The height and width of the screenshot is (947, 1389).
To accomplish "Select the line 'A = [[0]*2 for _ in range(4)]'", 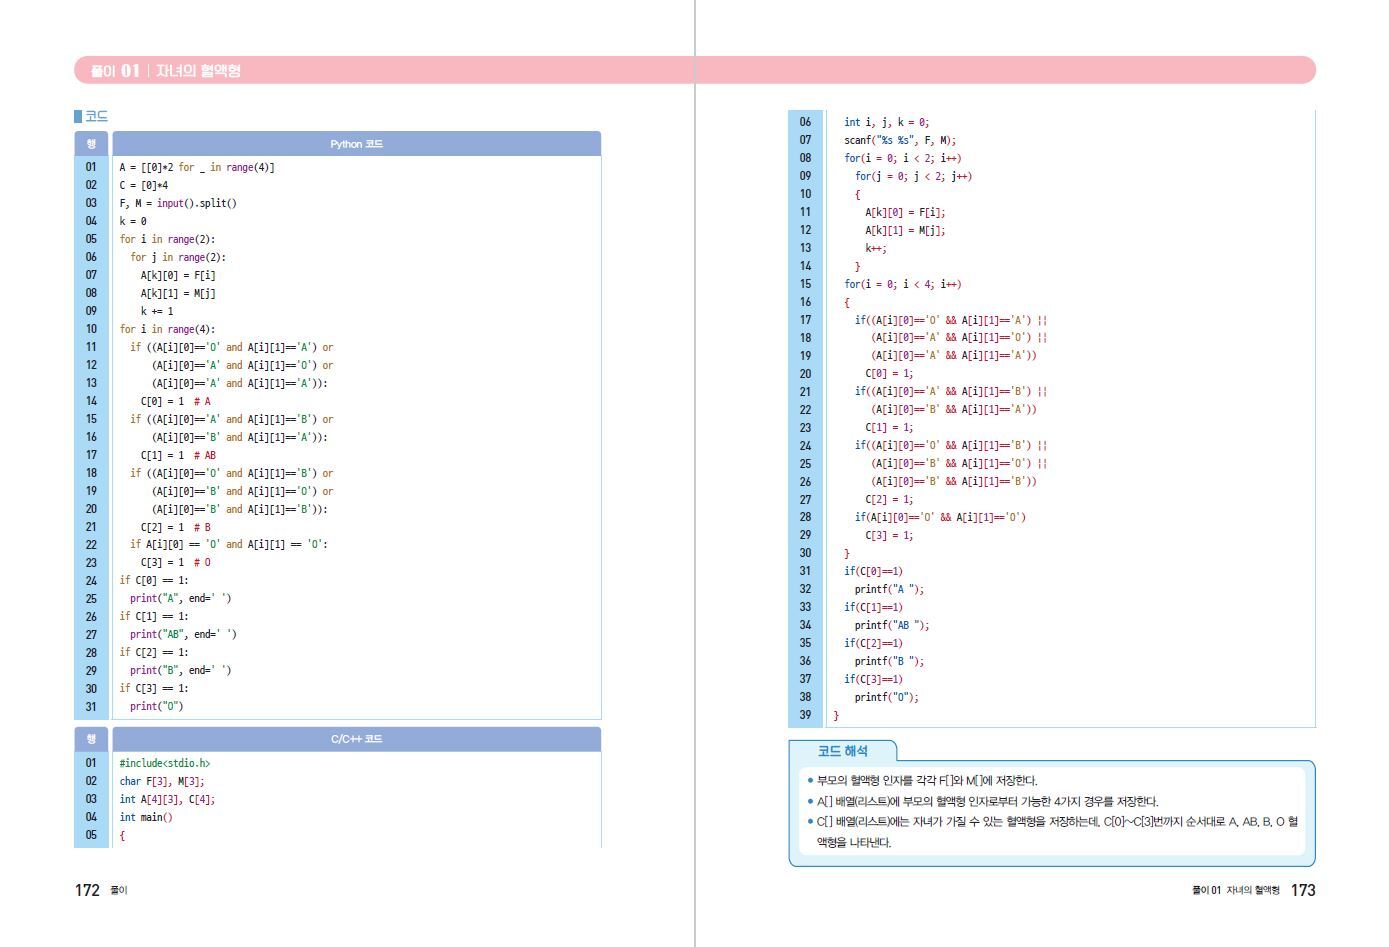I will [197, 167].
